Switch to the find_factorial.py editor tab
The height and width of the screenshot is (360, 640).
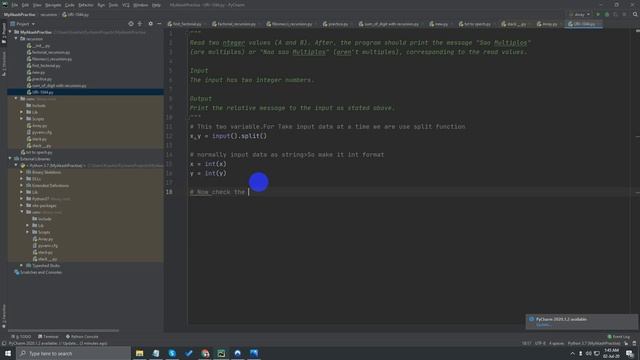[184, 24]
